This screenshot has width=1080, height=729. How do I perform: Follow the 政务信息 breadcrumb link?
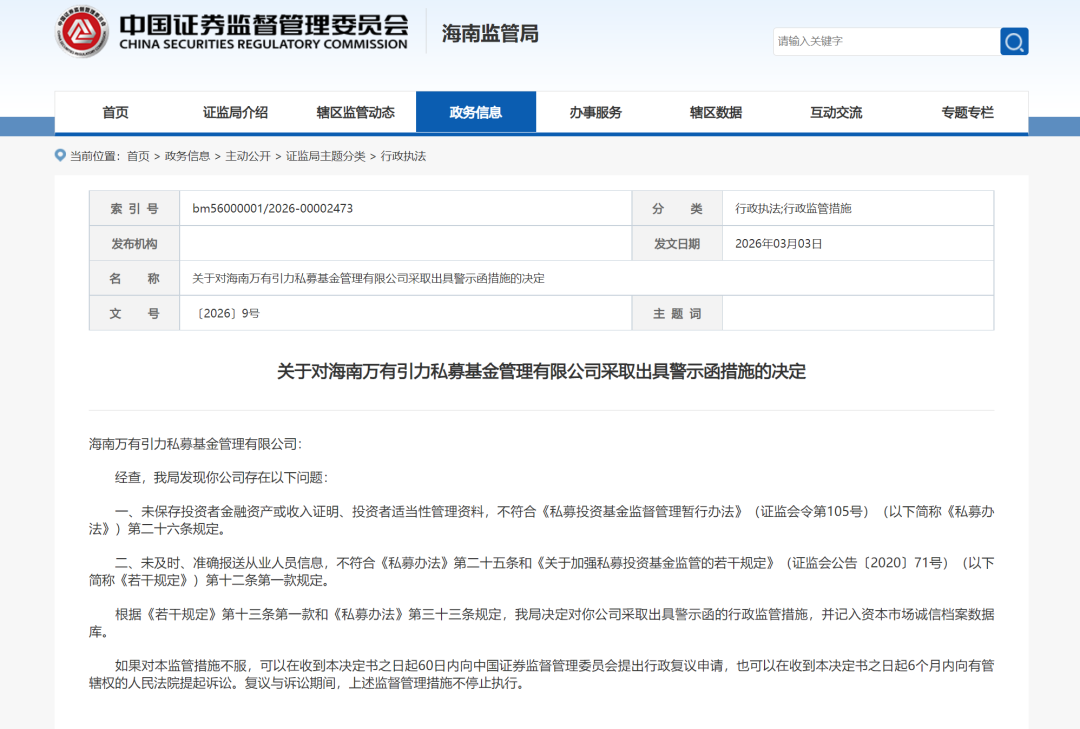point(187,156)
